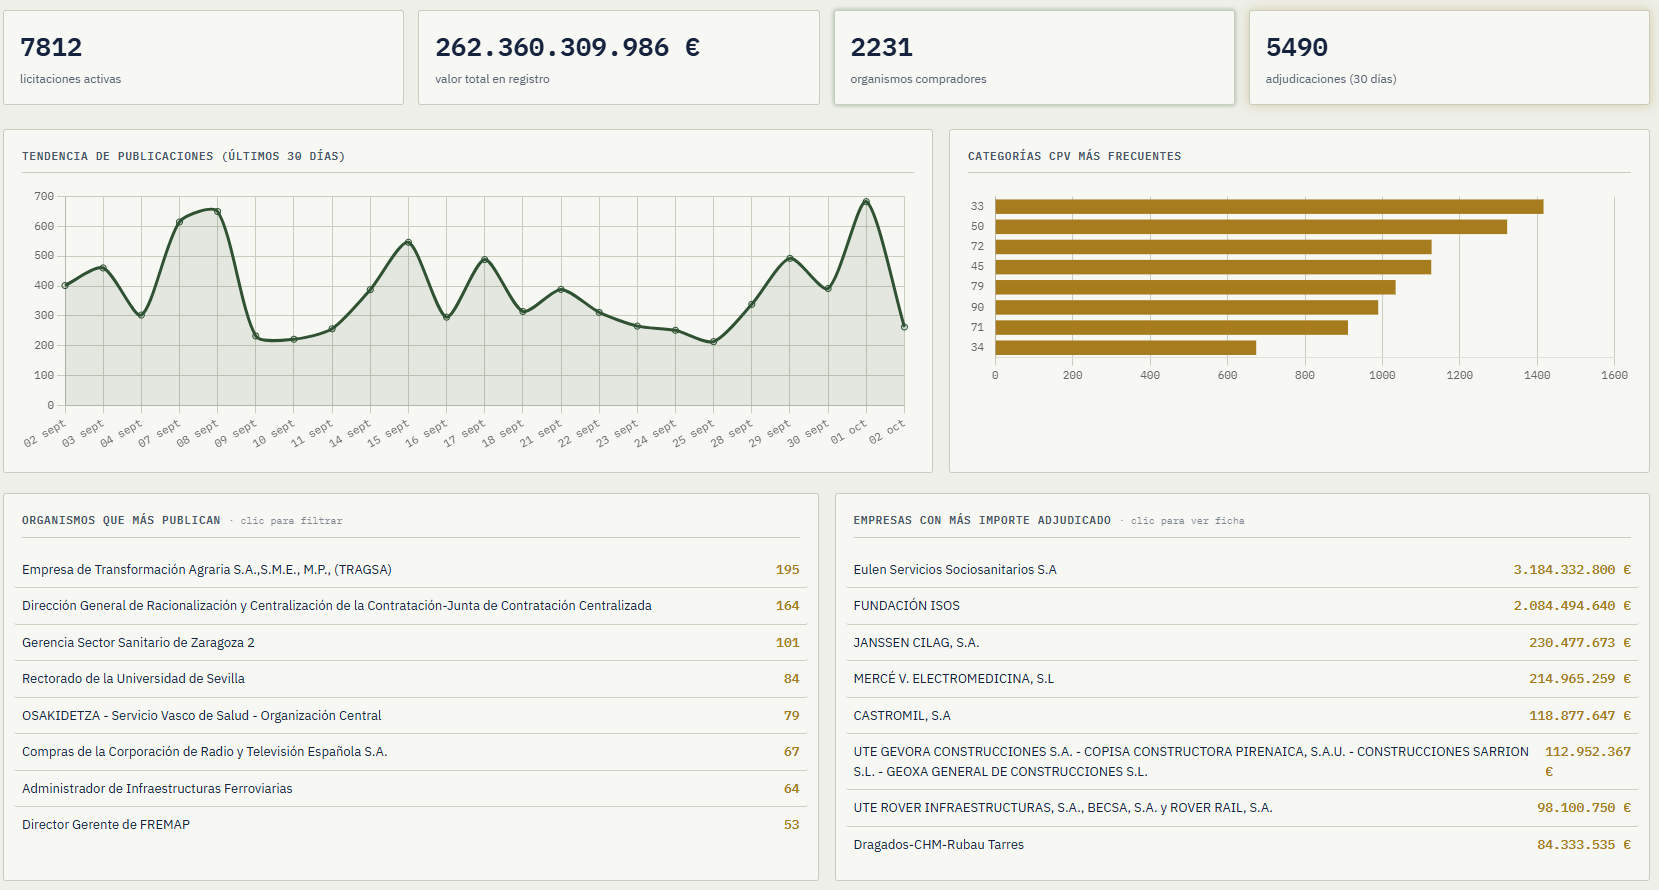
Task: Select OSAKIDETZA Servicio Vasco de Salud row
Action: click(x=411, y=716)
